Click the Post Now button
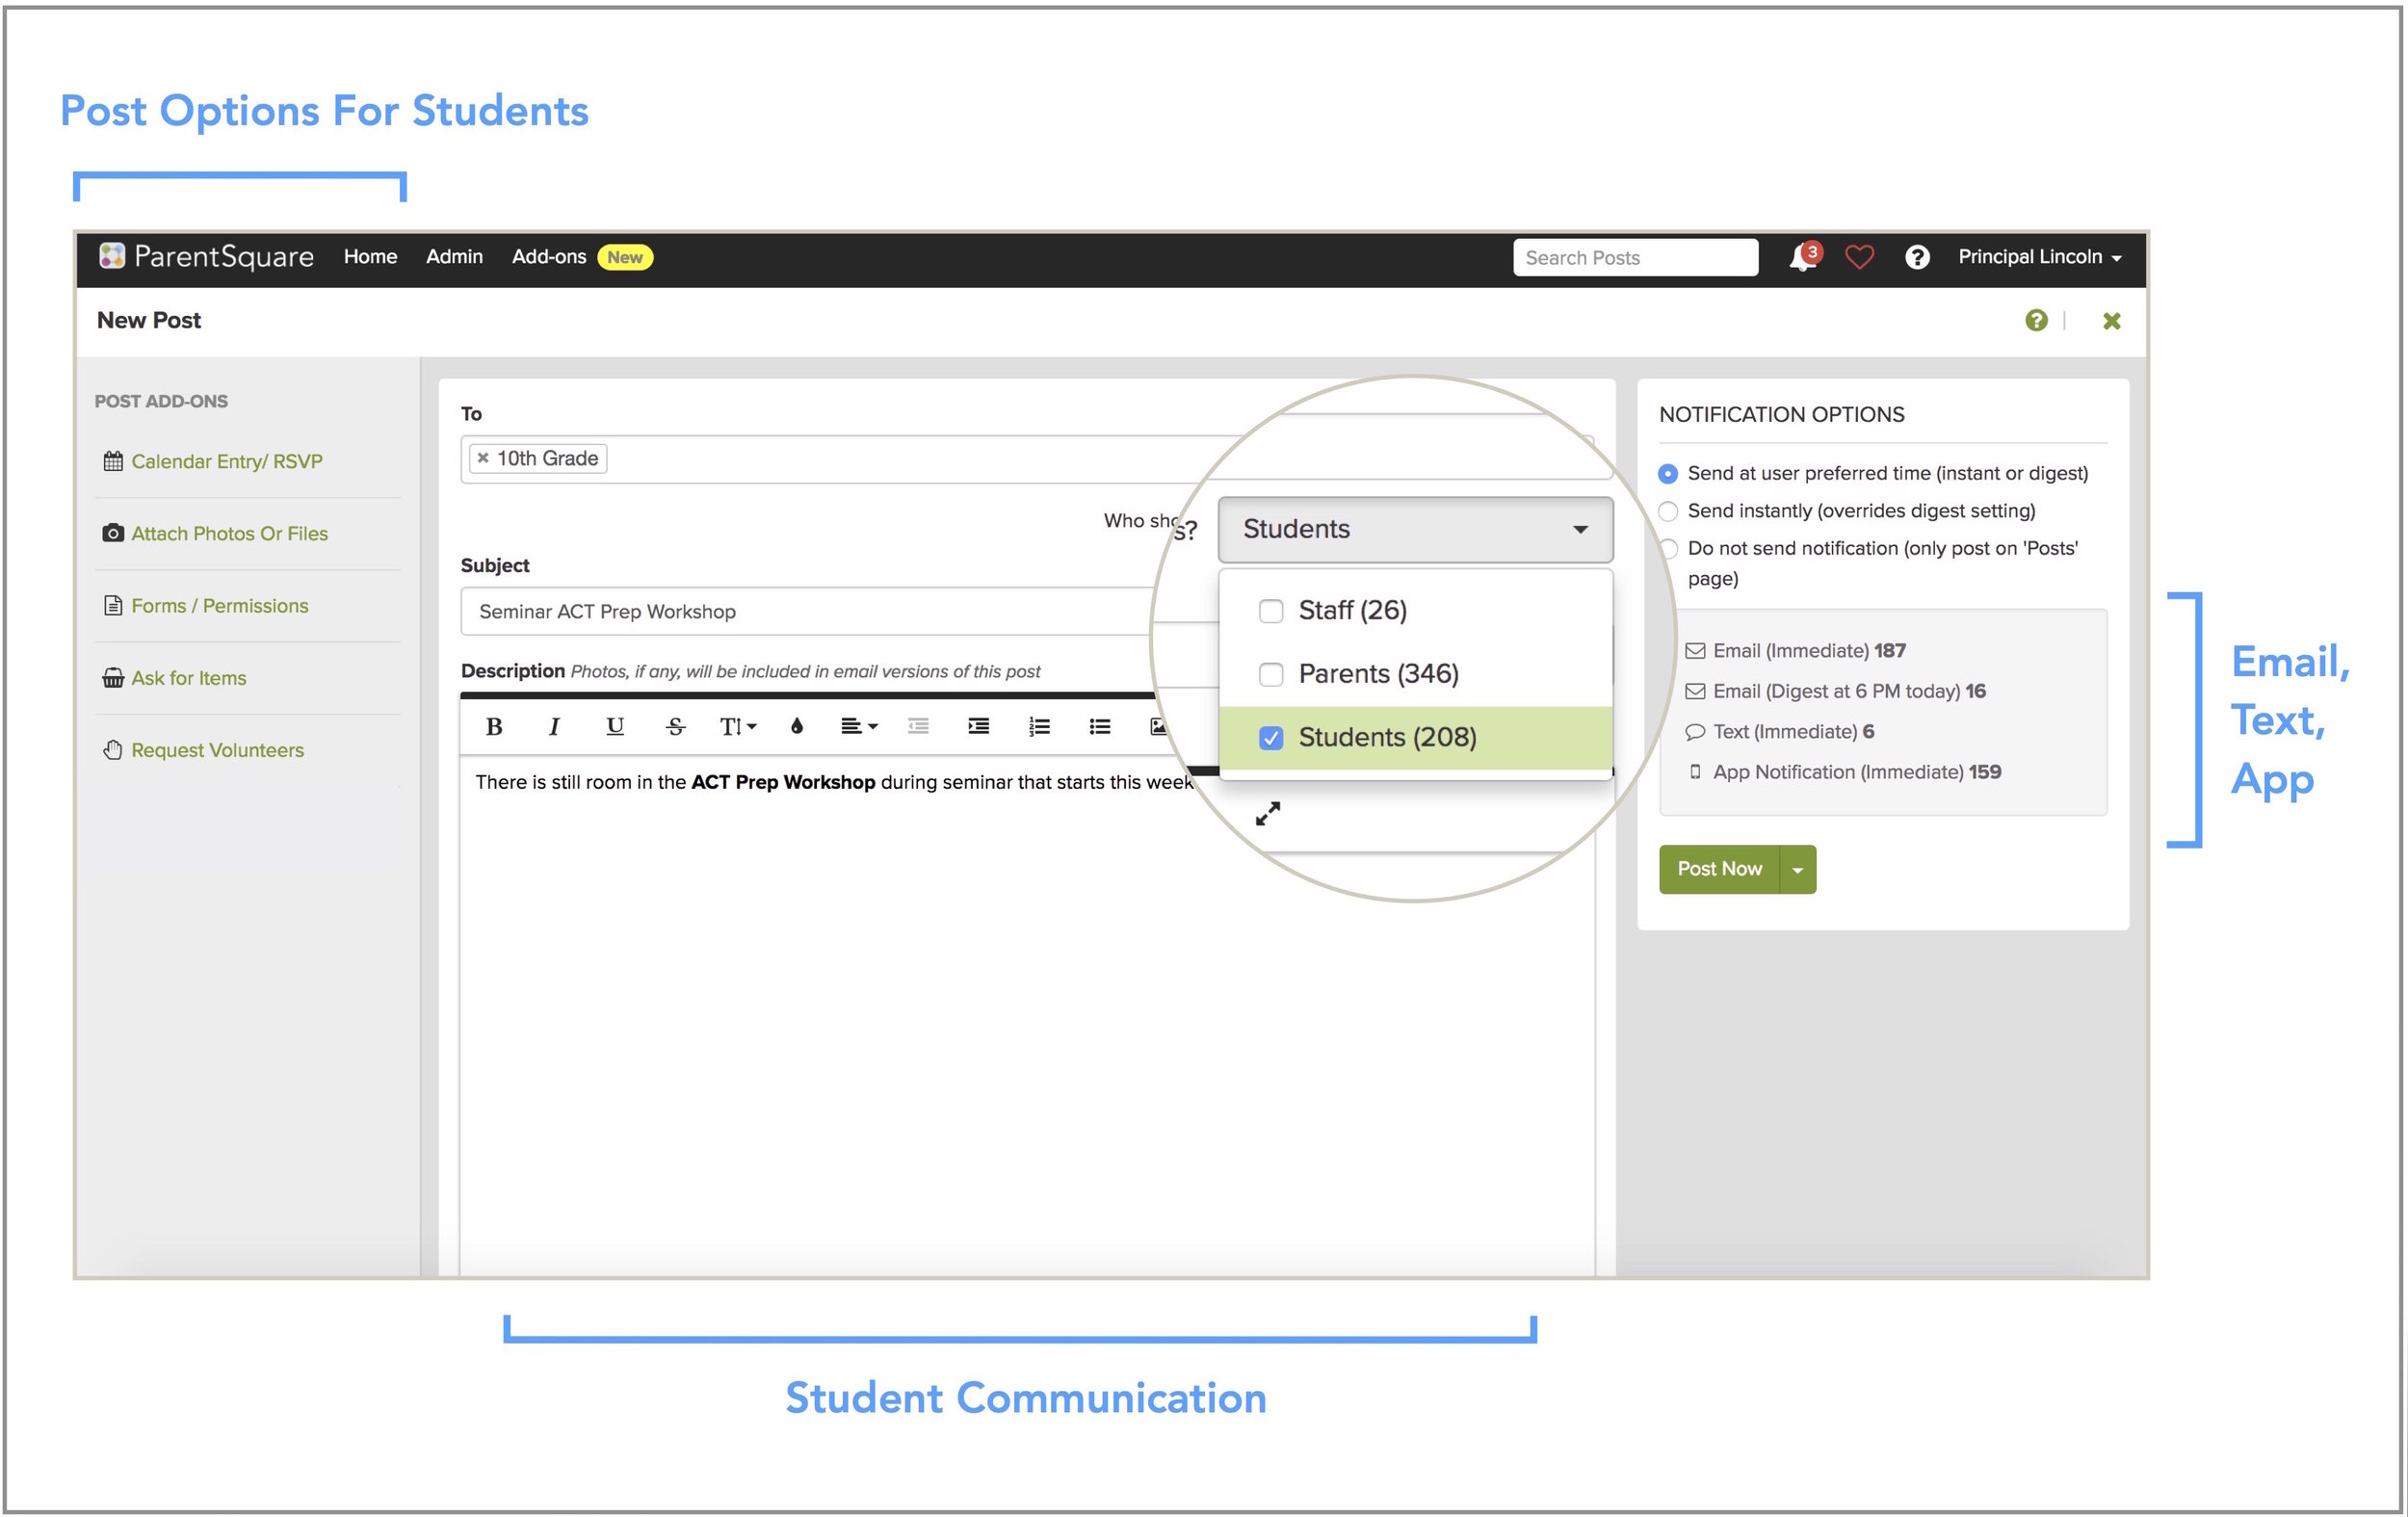Screen dimensions: 2408x1517 point(1719,869)
